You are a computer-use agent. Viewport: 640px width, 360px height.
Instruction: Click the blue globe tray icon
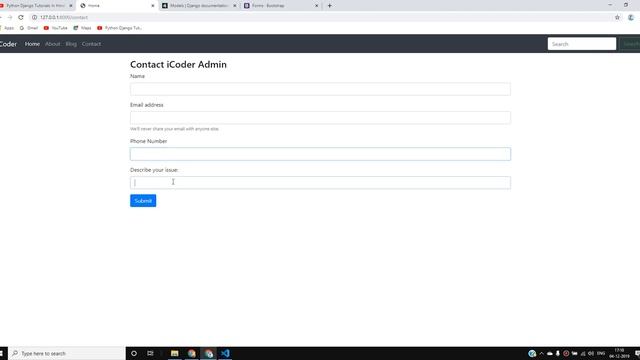(x=532, y=353)
